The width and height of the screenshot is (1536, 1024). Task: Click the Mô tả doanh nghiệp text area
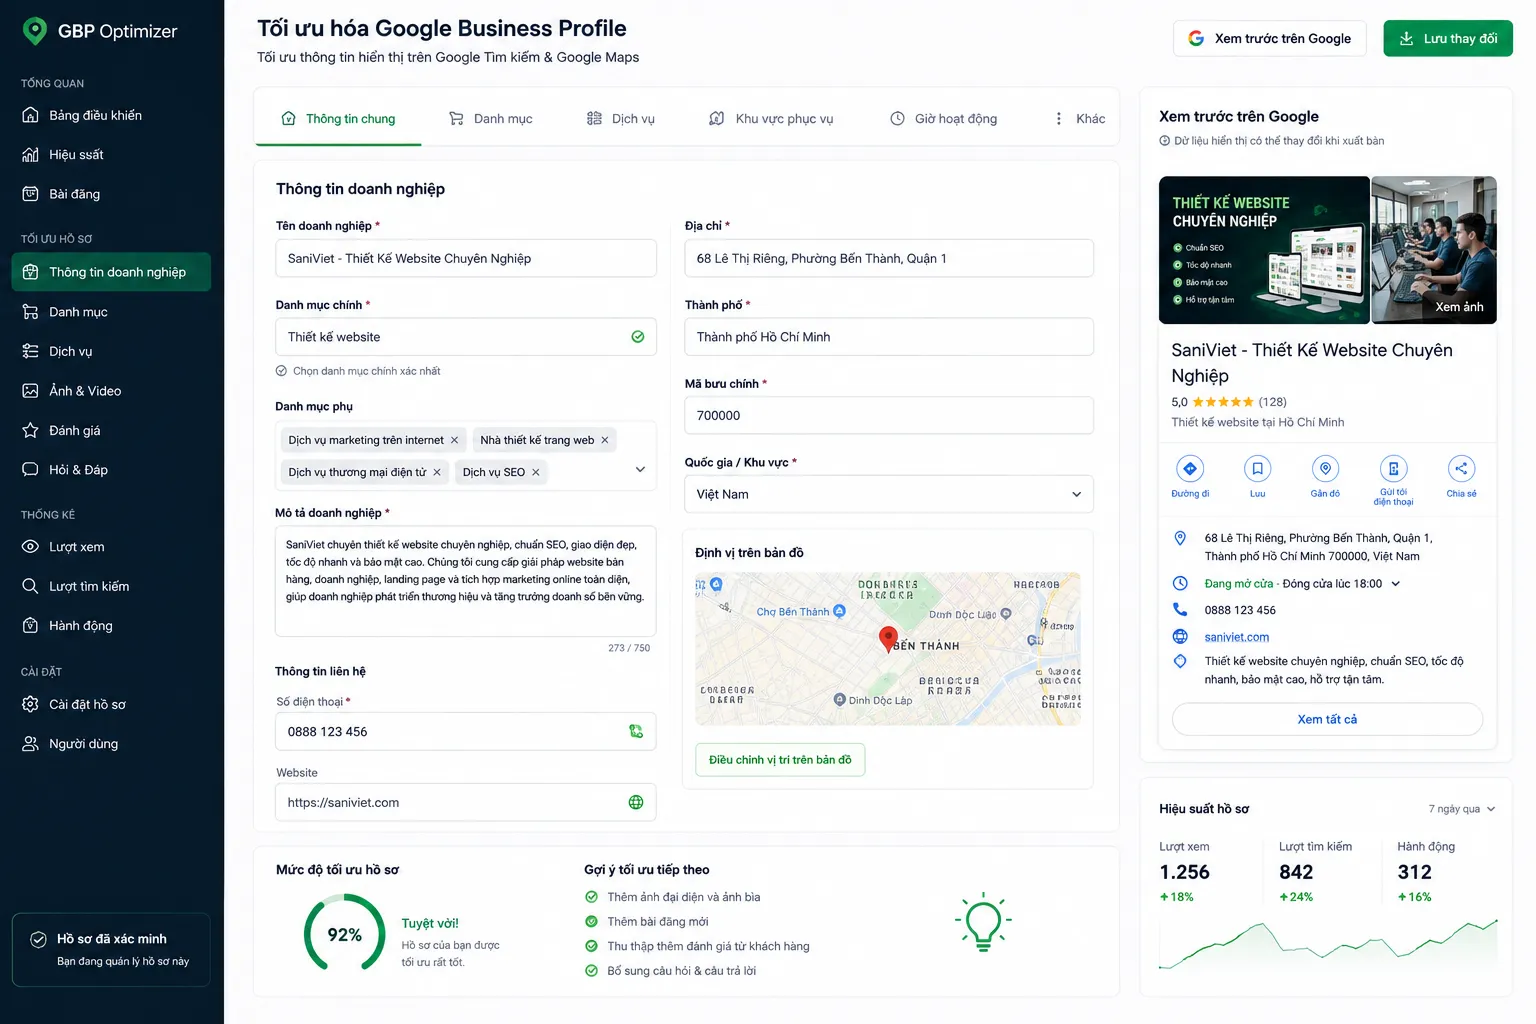coord(466,581)
